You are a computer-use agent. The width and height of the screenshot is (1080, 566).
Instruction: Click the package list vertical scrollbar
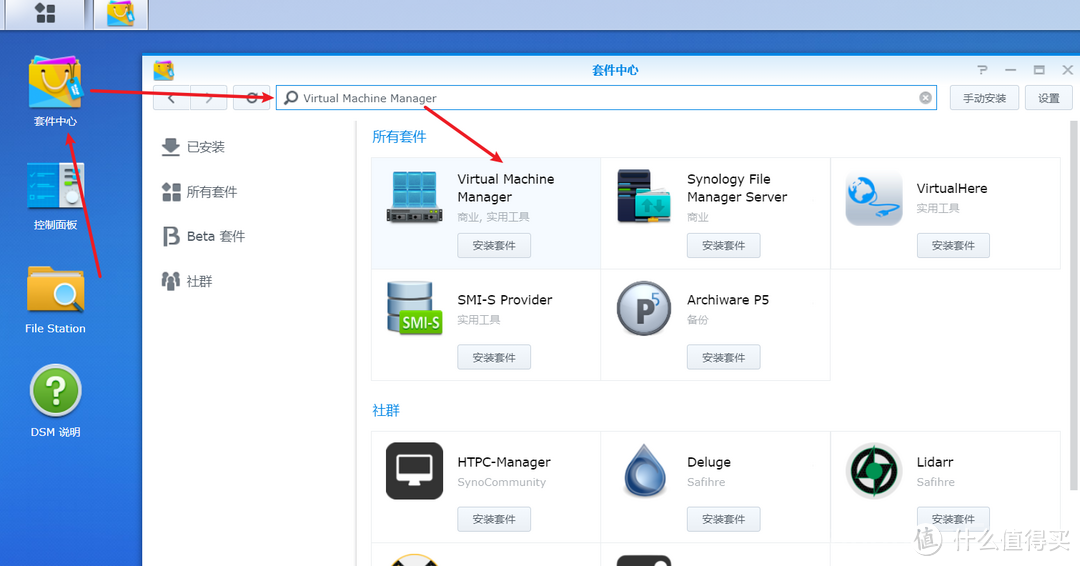coord(1074,306)
